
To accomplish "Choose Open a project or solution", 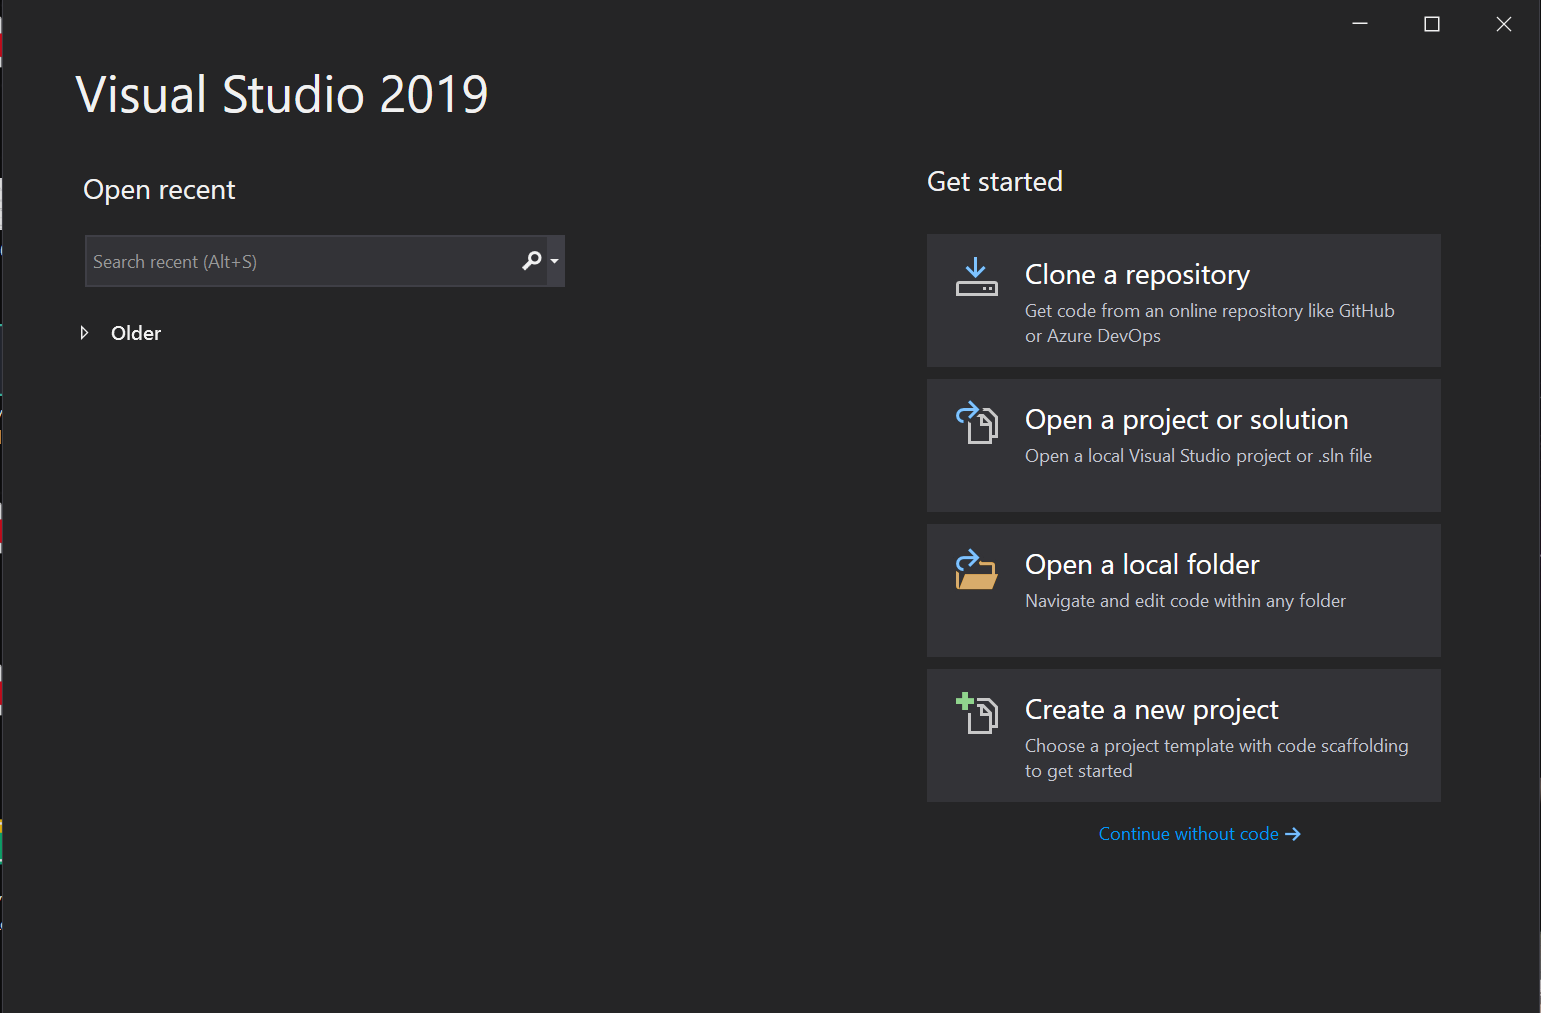I will point(1184,445).
